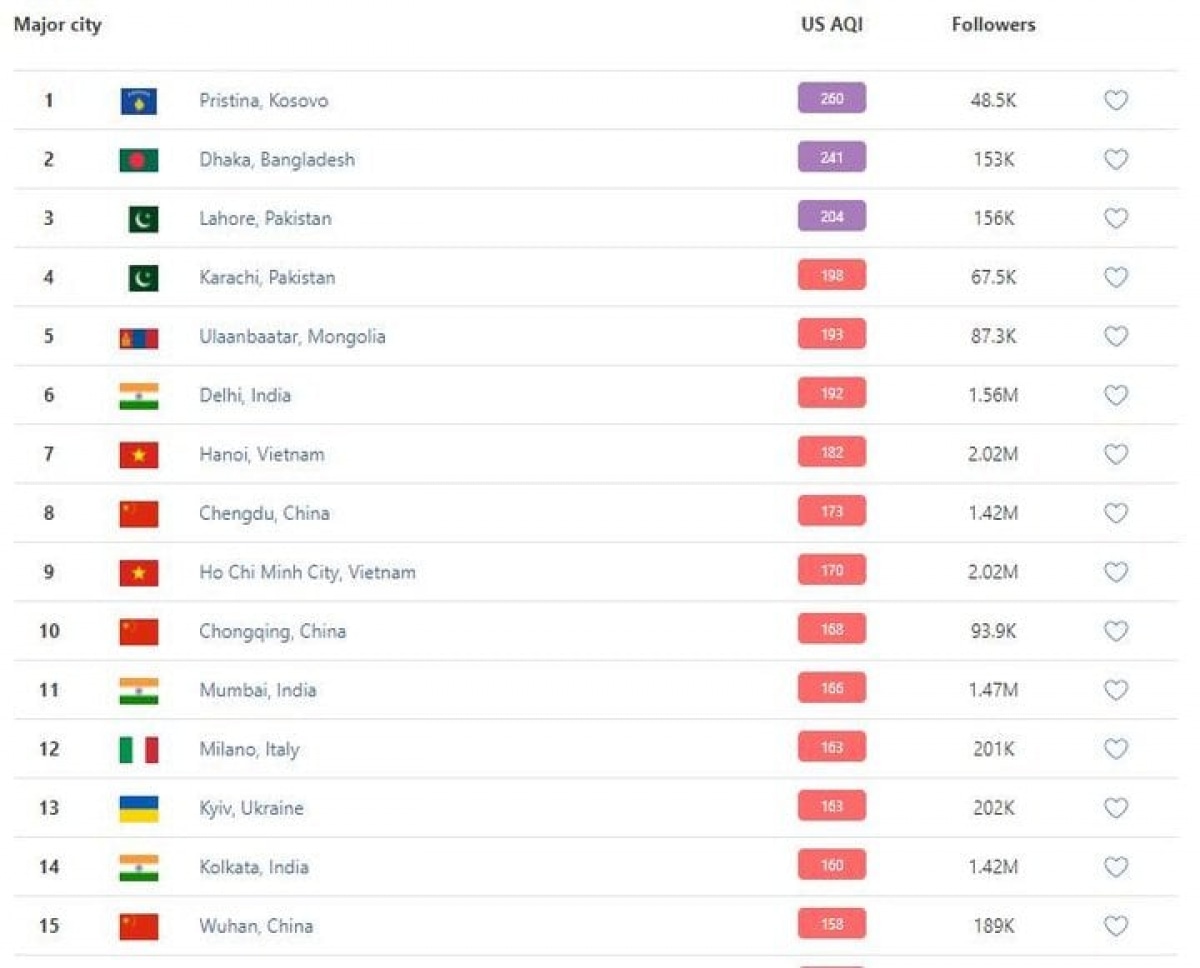Click the Ukraine flag beside Kyiv
This screenshot has width=1200, height=968.
click(x=139, y=809)
